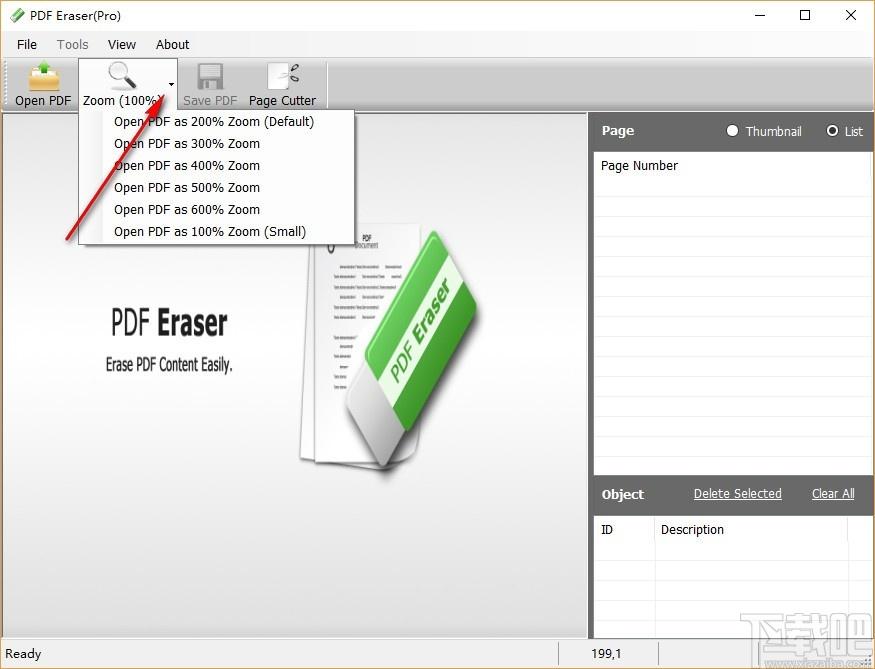Minimize the PDF Eraser window

759,15
